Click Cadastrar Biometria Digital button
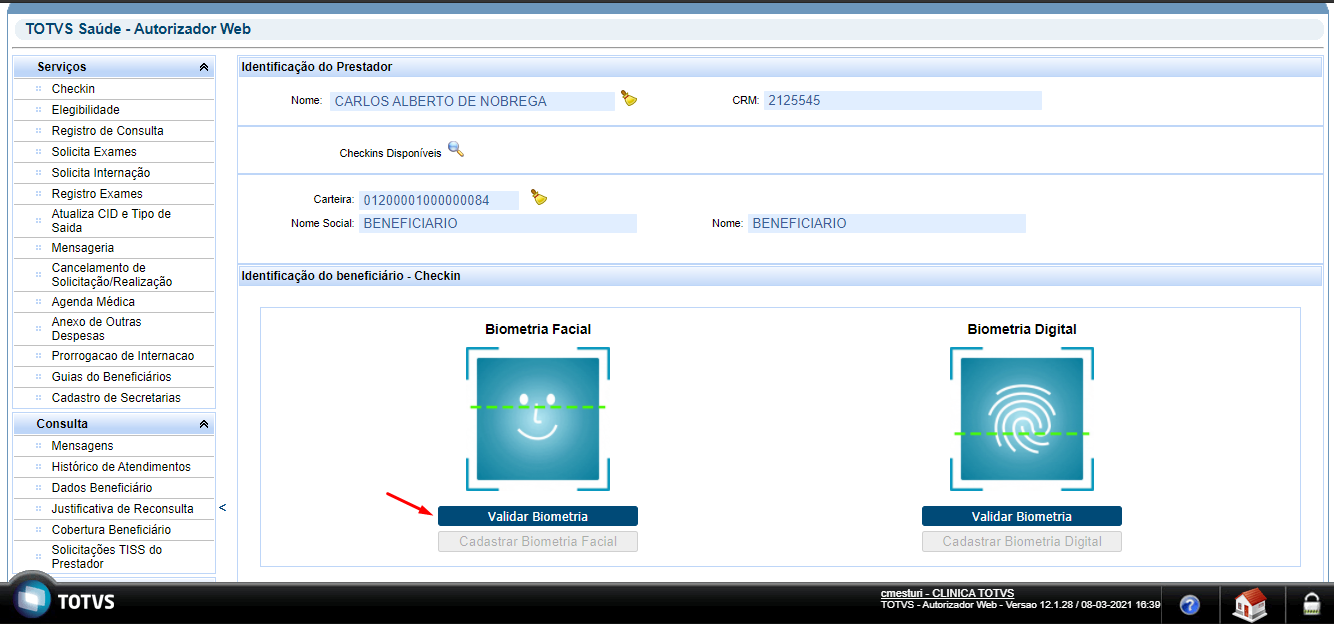The height and width of the screenshot is (624, 1334). tap(1022, 541)
